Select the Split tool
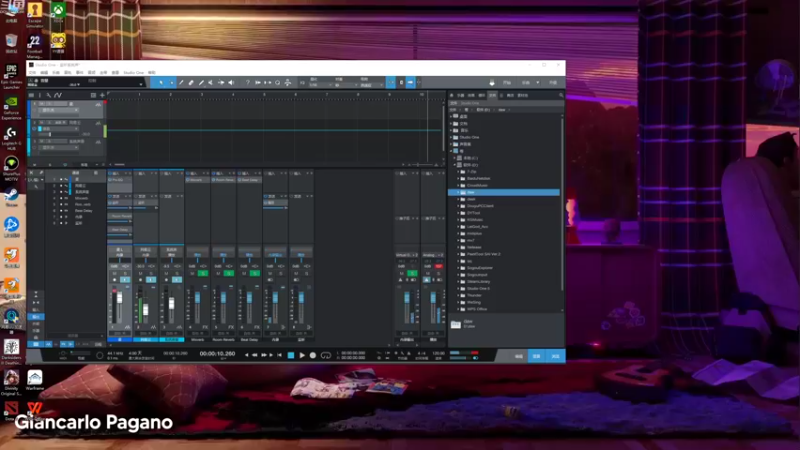The image size is (800, 450). tap(181, 83)
